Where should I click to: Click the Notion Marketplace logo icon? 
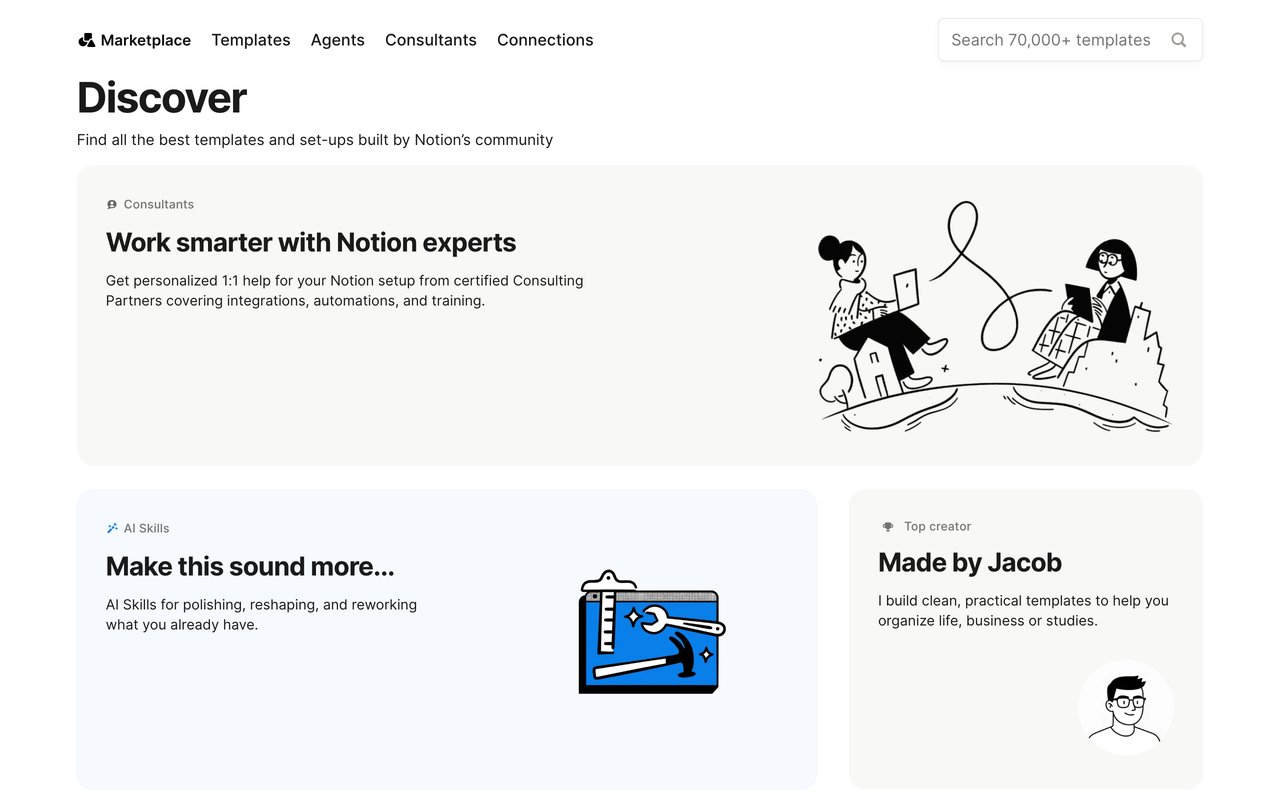point(87,40)
